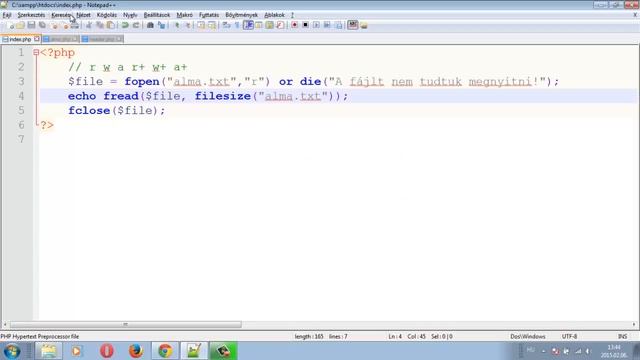The width and height of the screenshot is (640, 360).
Task: Open the Nyelv menu
Action: [130, 15]
